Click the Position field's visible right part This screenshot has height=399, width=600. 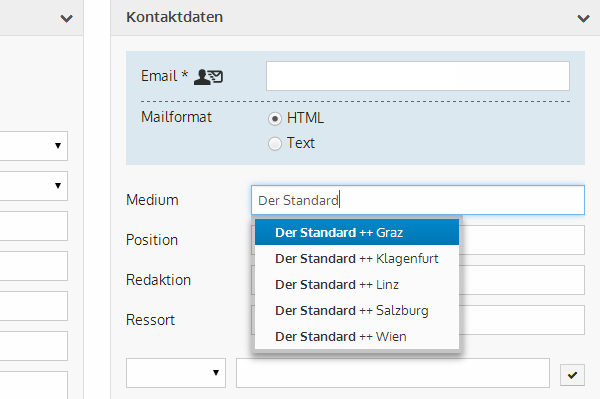(x=522, y=240)
